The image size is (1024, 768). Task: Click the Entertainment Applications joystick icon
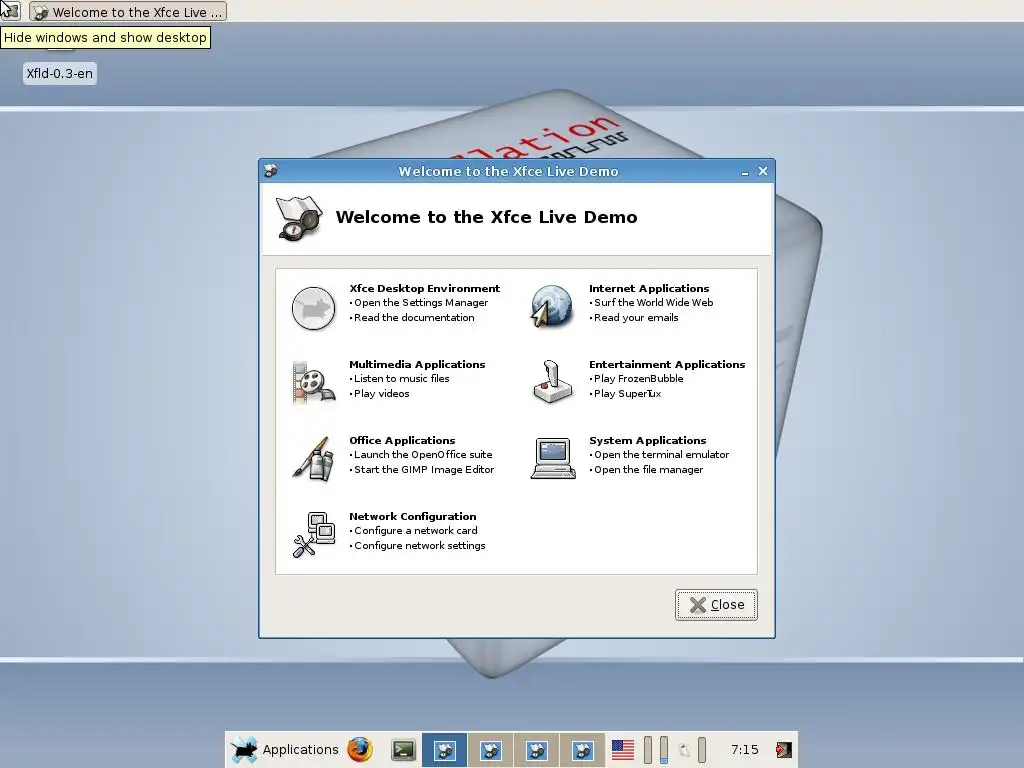(x=552, y=381)
